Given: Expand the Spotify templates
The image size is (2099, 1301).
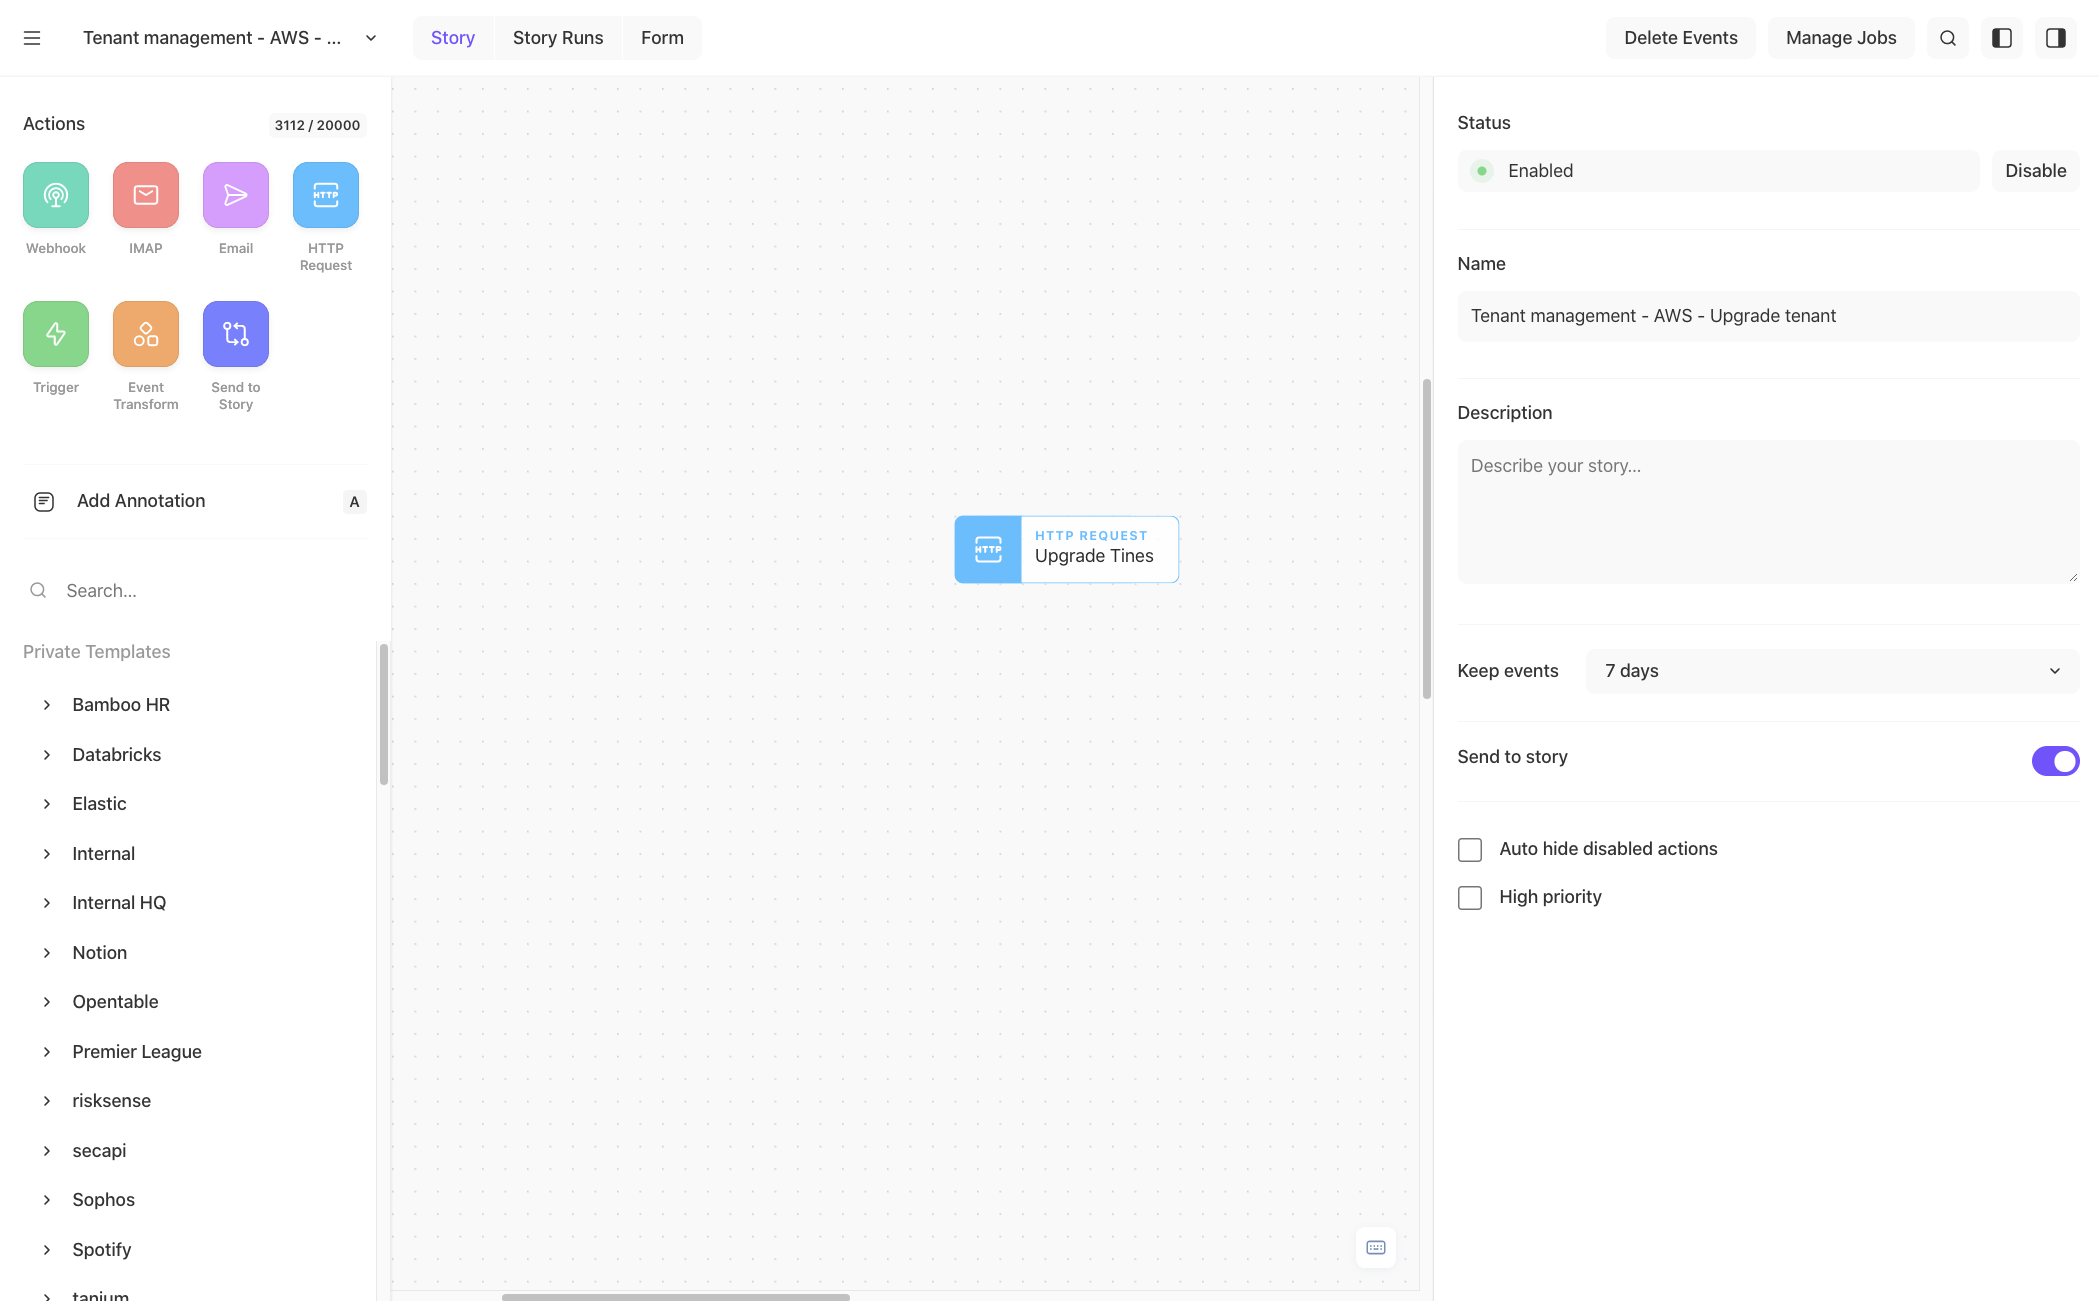Looking at the screenshot, I should (x=47, y=1250).
